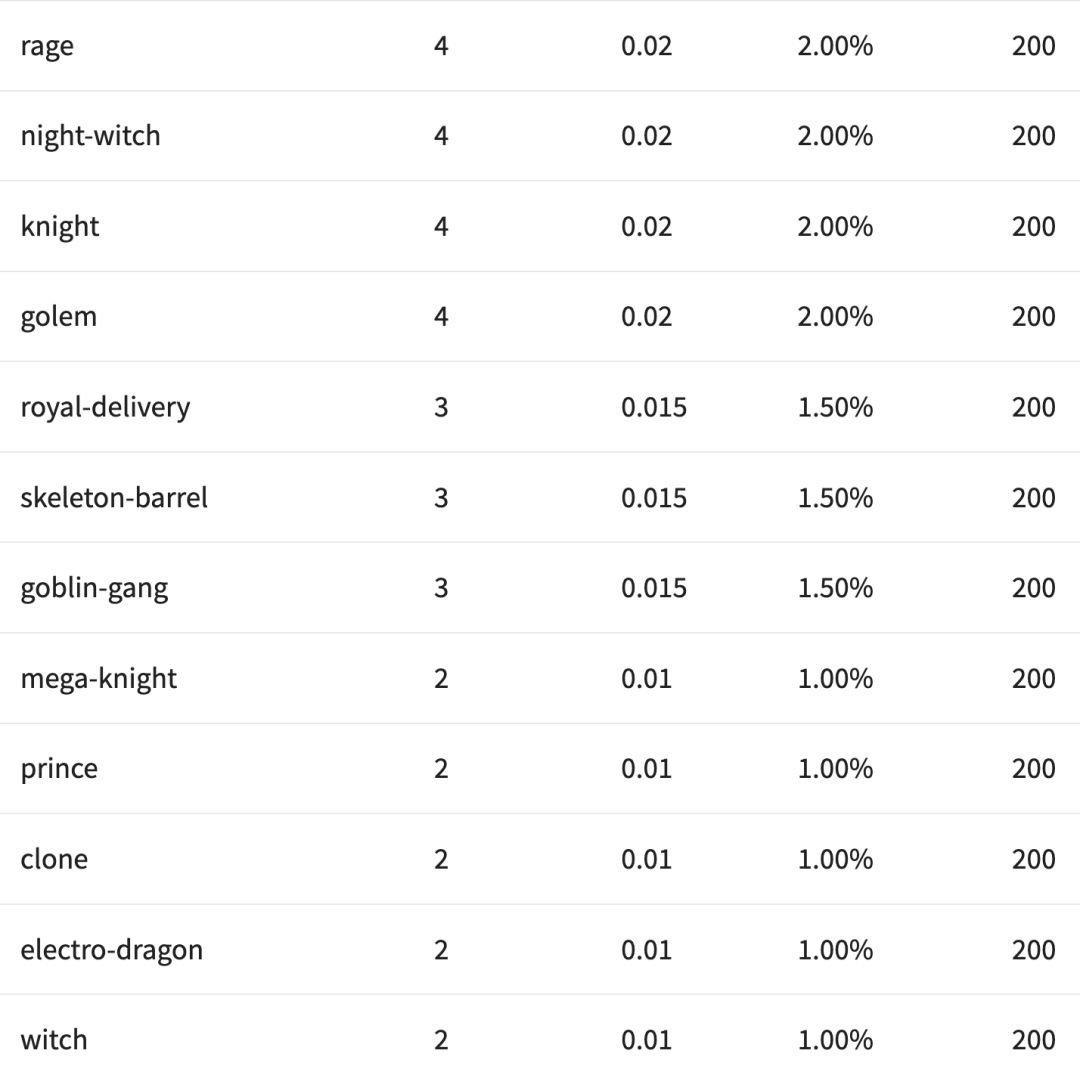Select 1.50% in the skeleton-barrel row

(835, 498)
